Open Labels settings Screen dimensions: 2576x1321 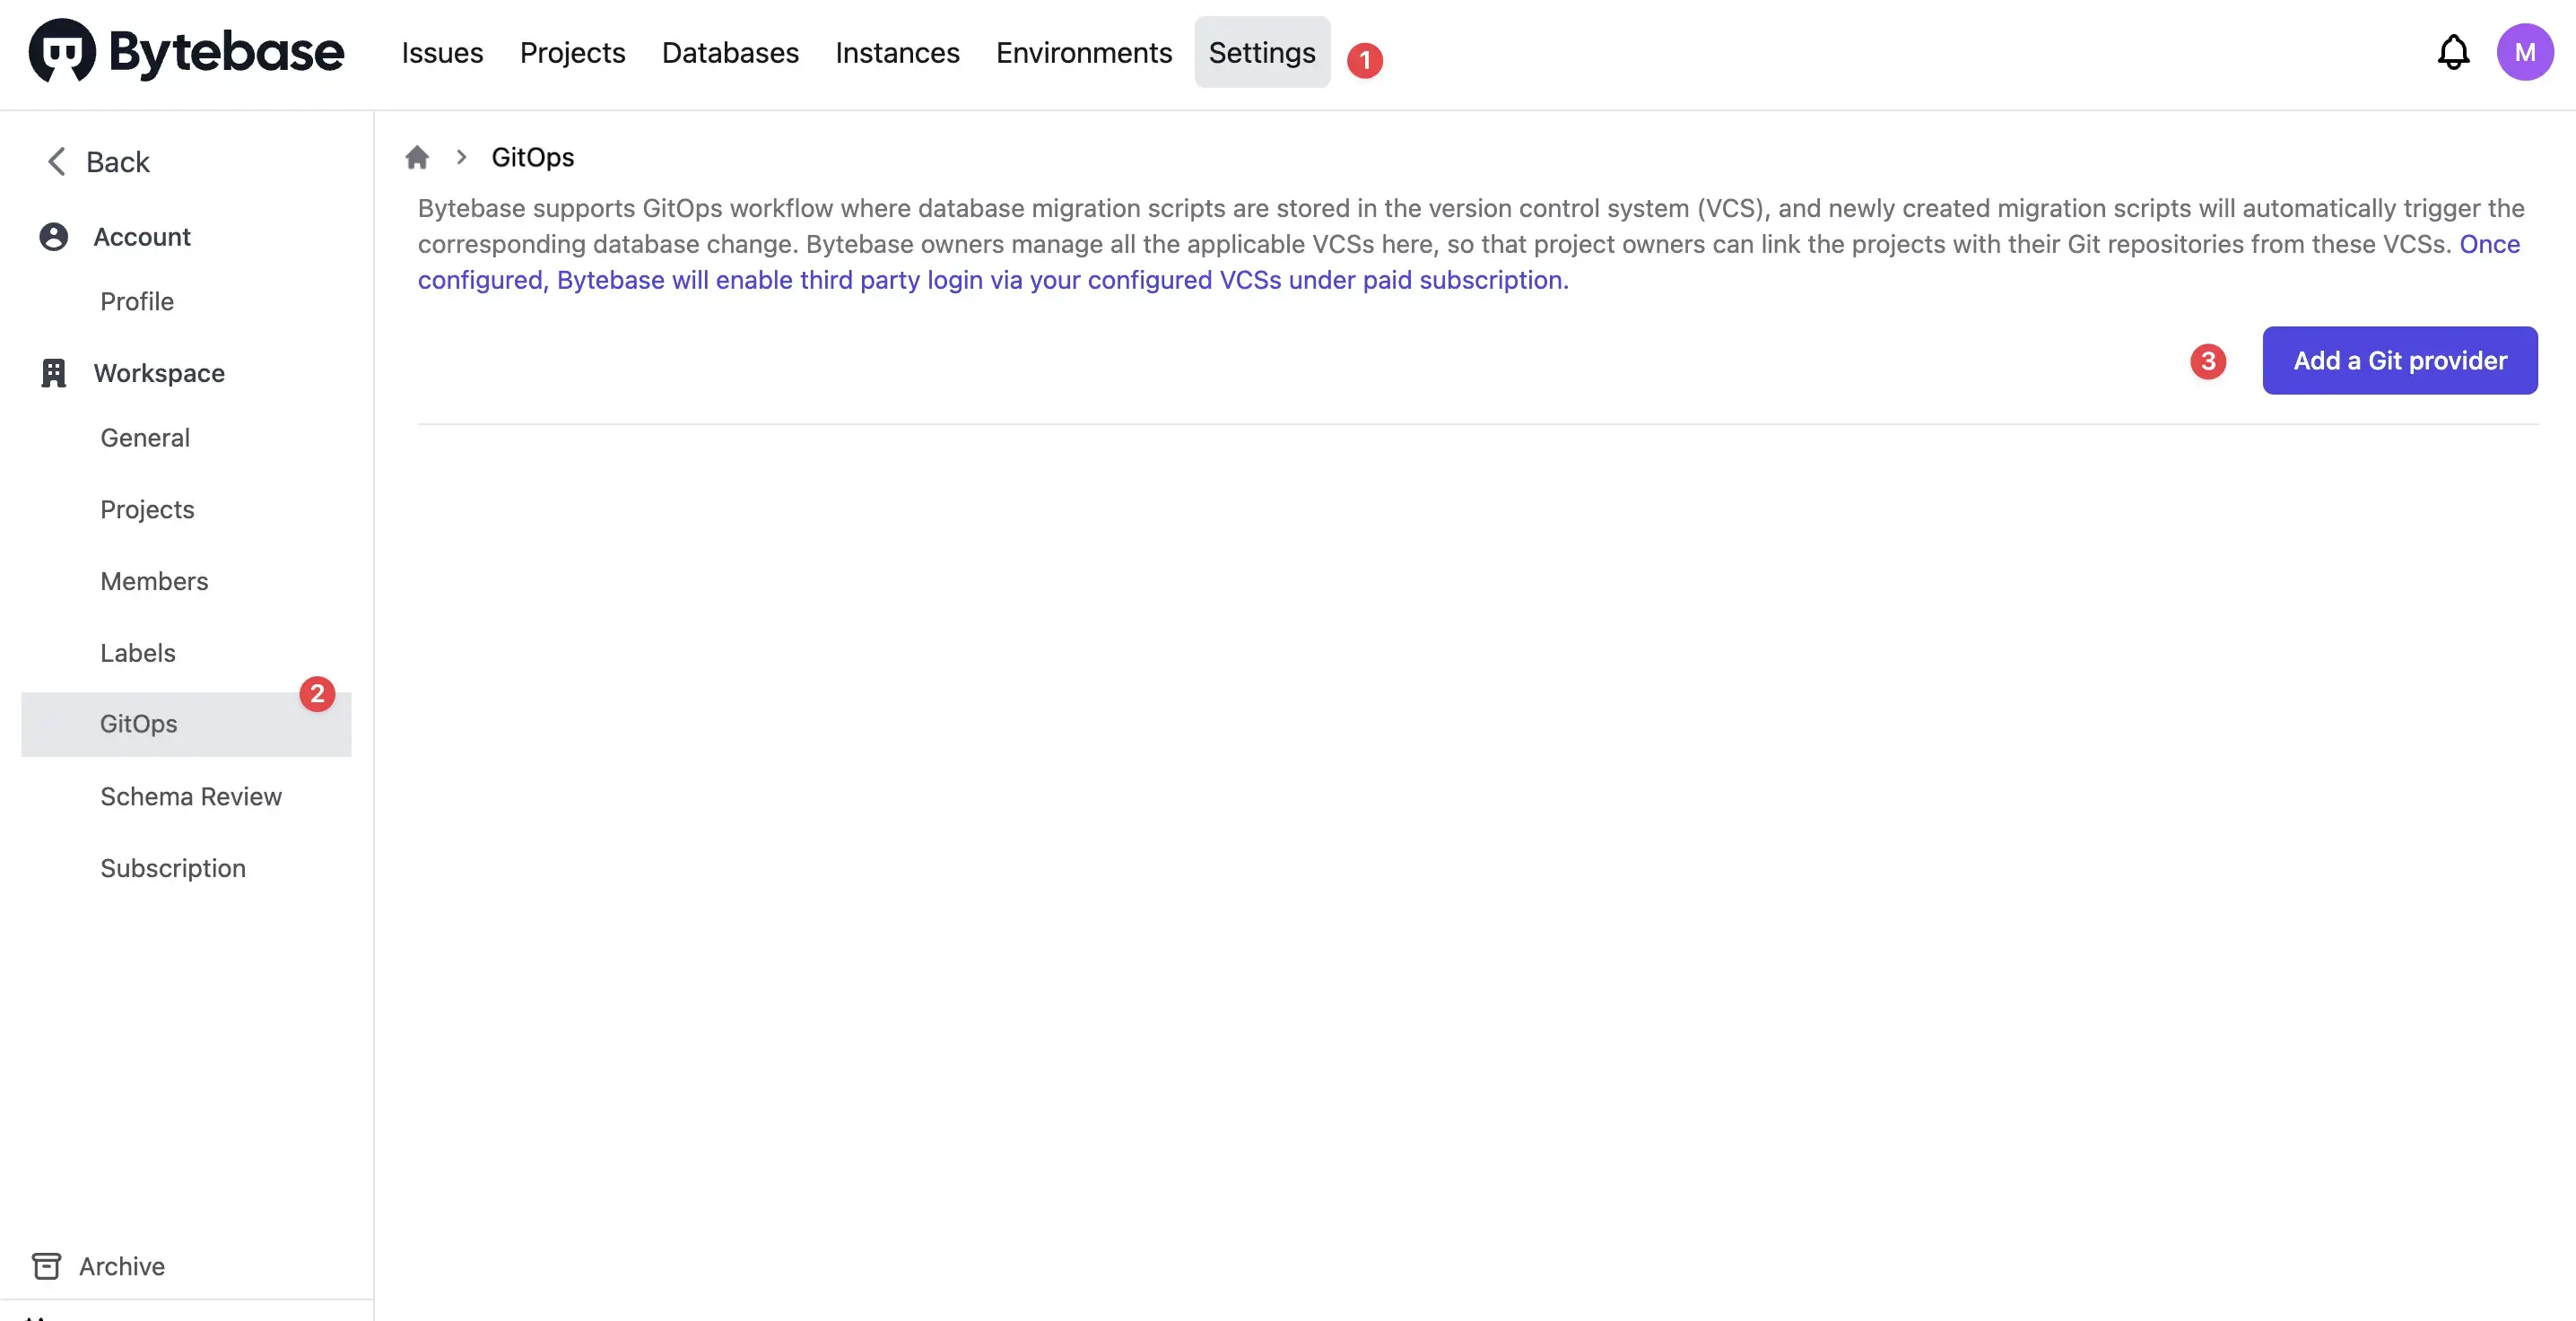click(x=138, y=653)
